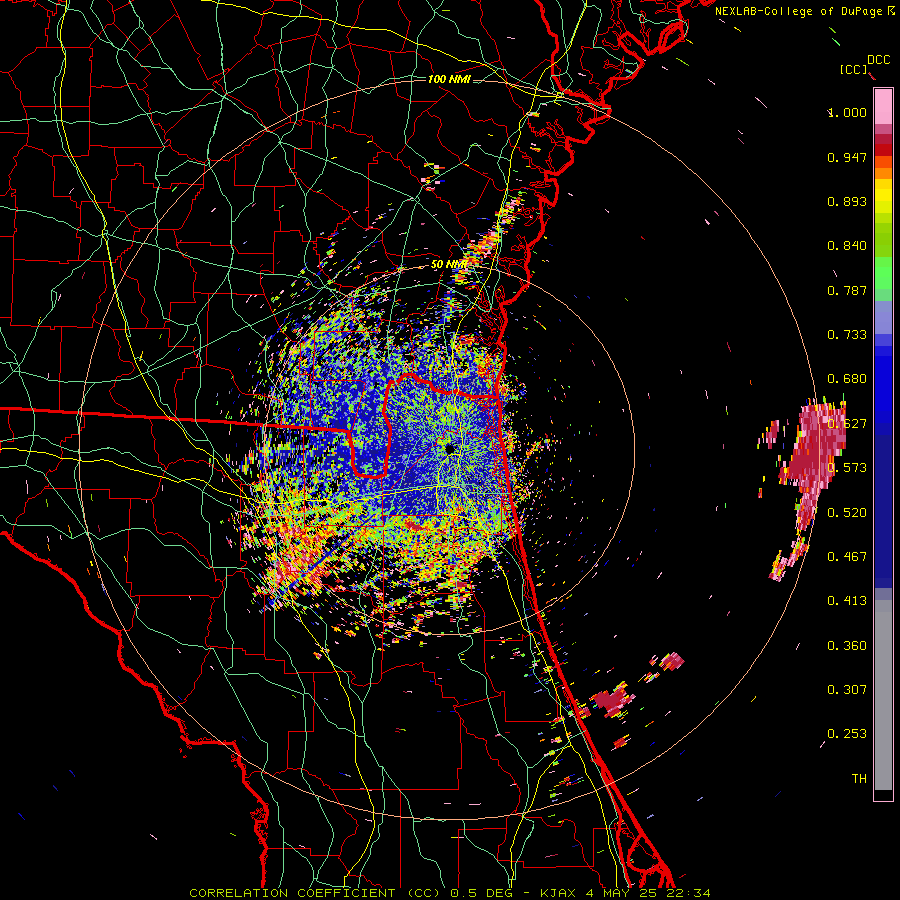Click the 50 NMI range ring label
The width and height of the screenshot is (900, 900).
pos(448,265)
